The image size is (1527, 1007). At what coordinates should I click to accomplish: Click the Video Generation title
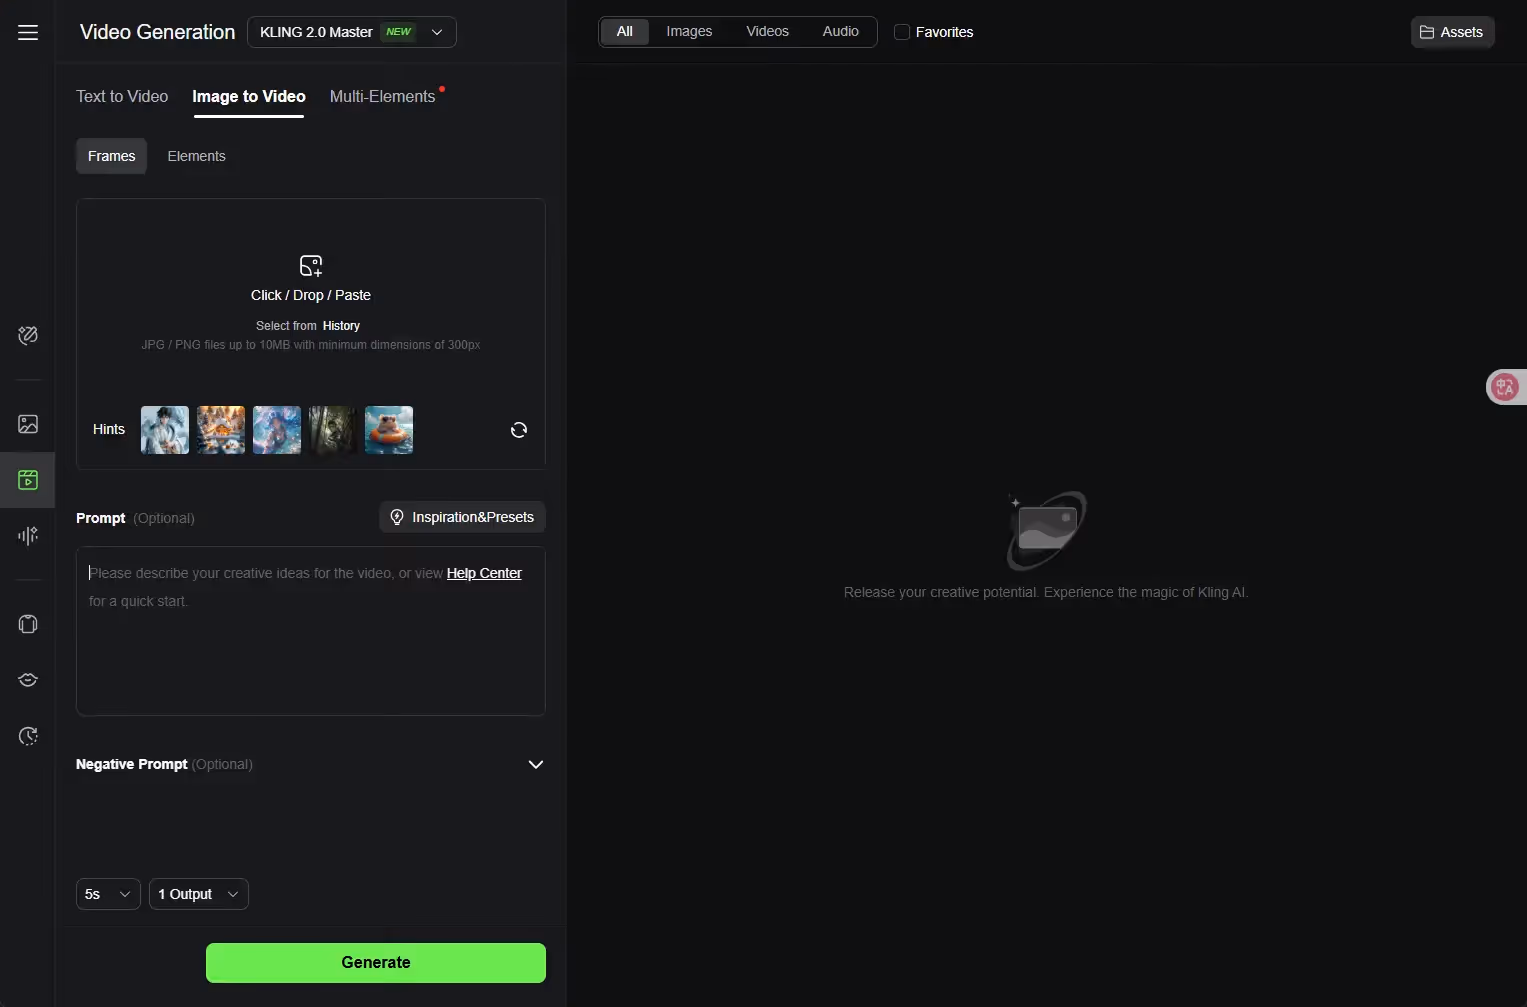(158, 32)
